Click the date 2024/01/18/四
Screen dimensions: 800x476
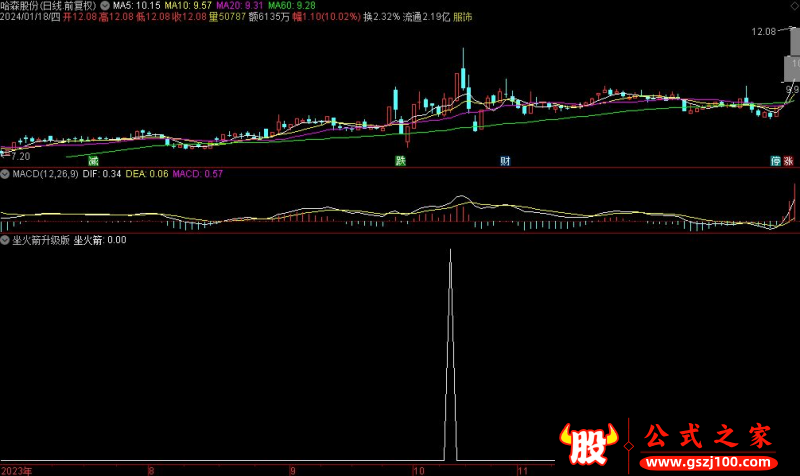coord(30,17)
